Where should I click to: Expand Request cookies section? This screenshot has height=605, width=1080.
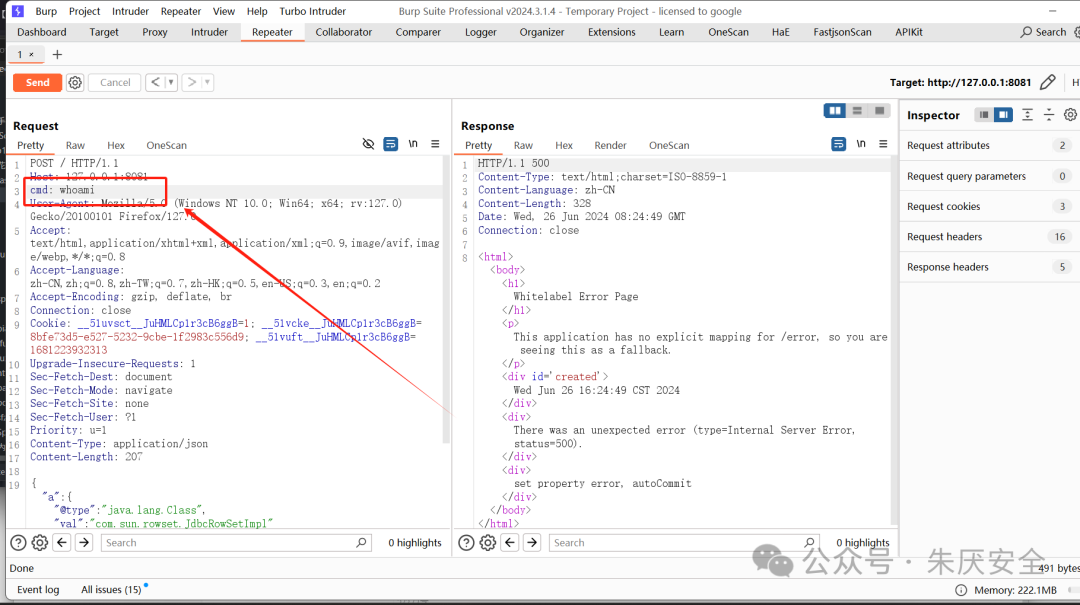(x=990, y=207)
